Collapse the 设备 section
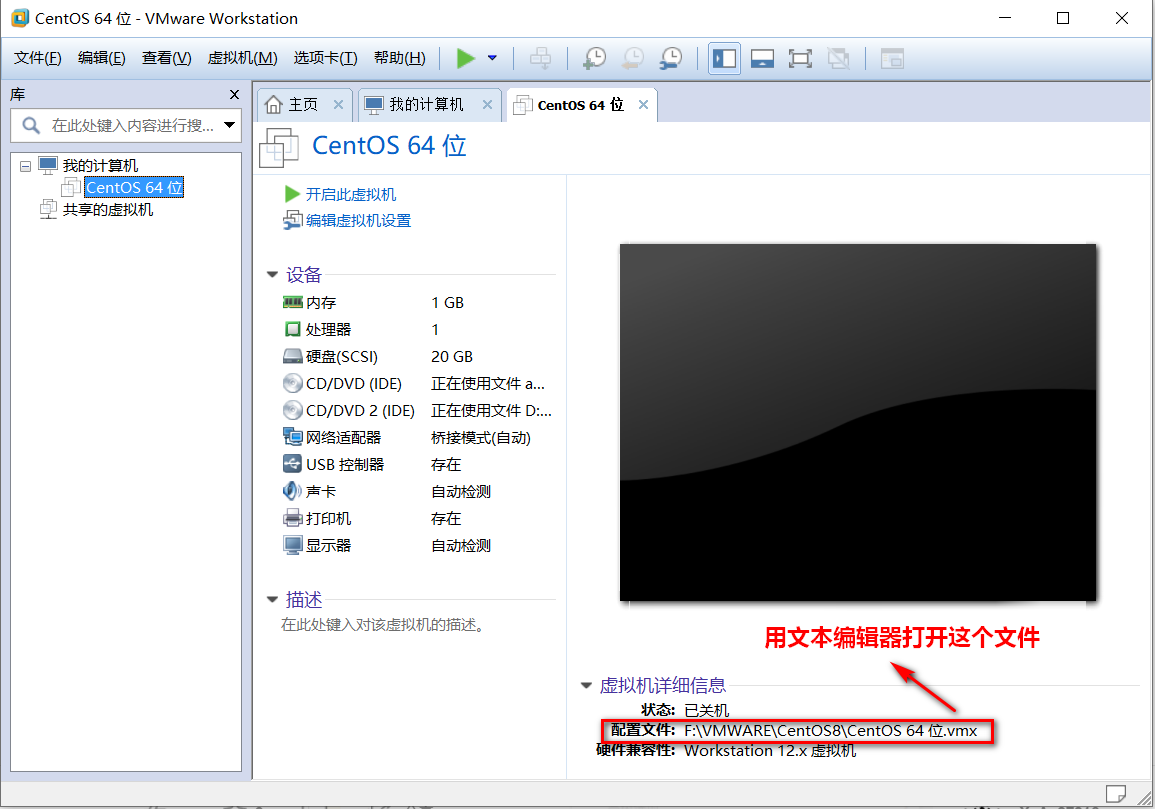Image resolution: width=1155 pixels, height=809 pixels. click(x=272, y=275)
